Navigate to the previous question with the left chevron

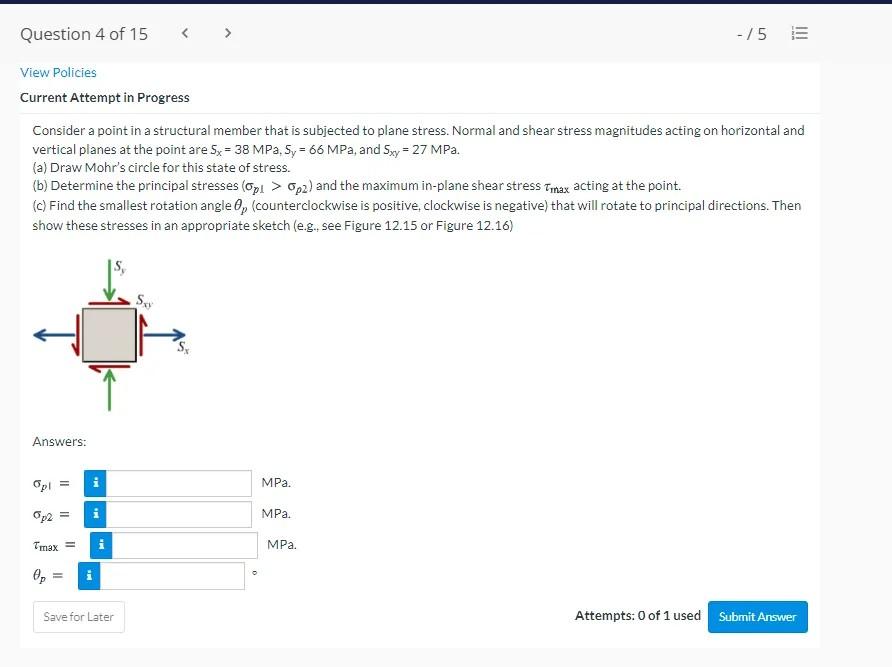coord(185,32)
